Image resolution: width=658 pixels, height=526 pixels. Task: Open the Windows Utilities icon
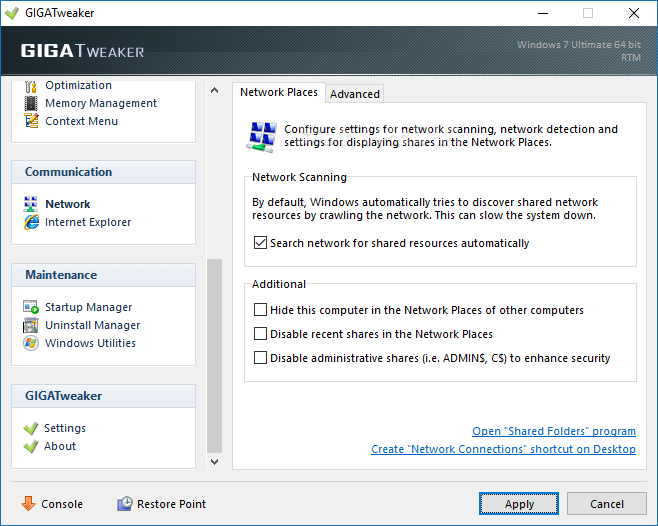30,343
